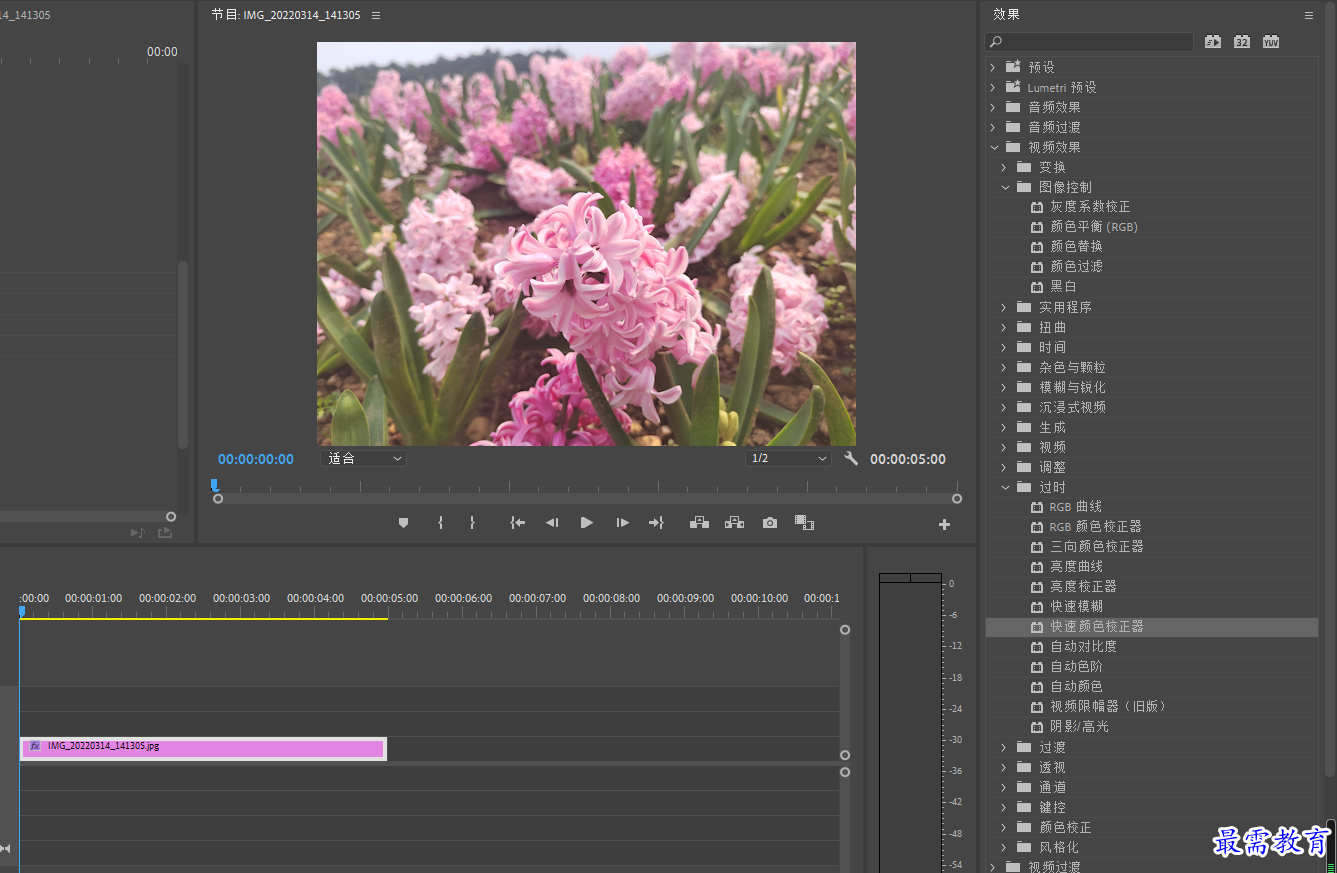Image resolution: width=1337 pixels, height=873 pixels.
Task: Click the Extract button in program monitor
Action: [735, 523]
